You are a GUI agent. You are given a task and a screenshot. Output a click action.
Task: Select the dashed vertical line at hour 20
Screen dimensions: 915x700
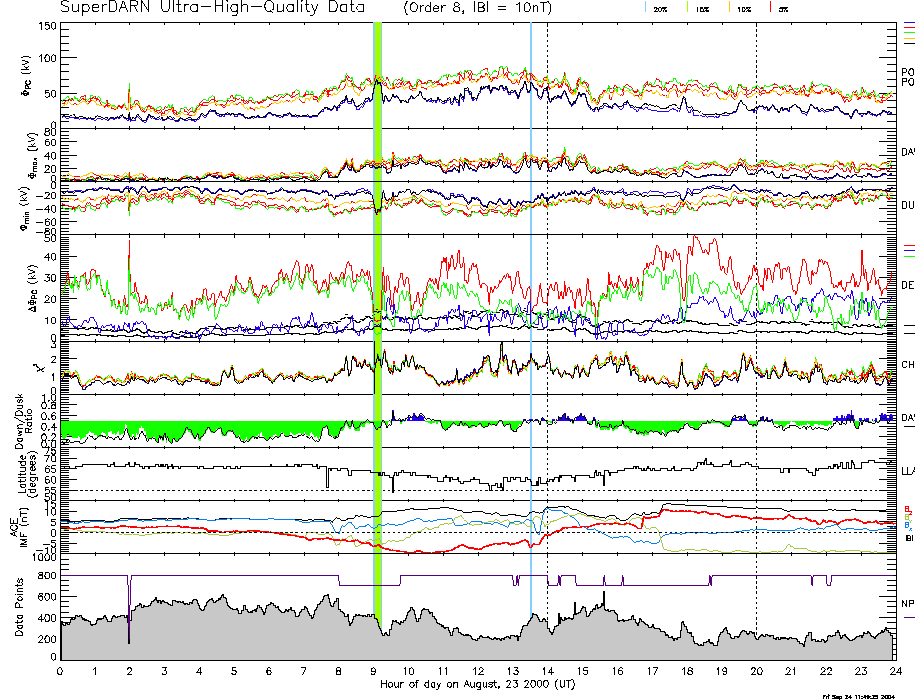click(756, 300)
